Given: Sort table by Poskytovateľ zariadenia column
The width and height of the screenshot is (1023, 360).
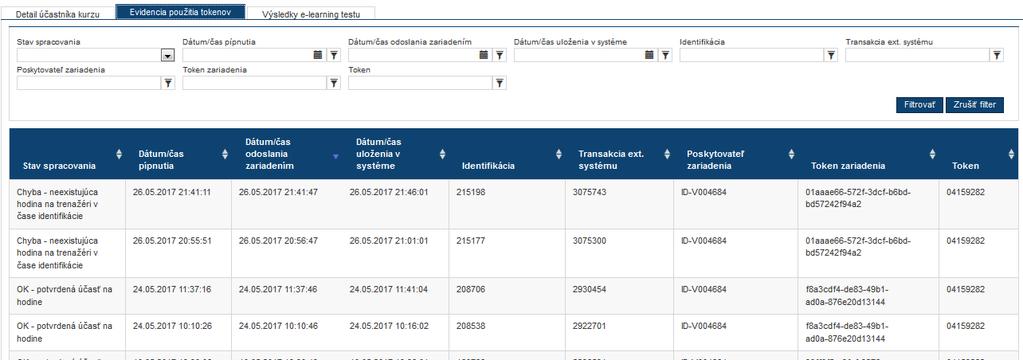Looking at the screenshot, I should [x=791, y=154].
